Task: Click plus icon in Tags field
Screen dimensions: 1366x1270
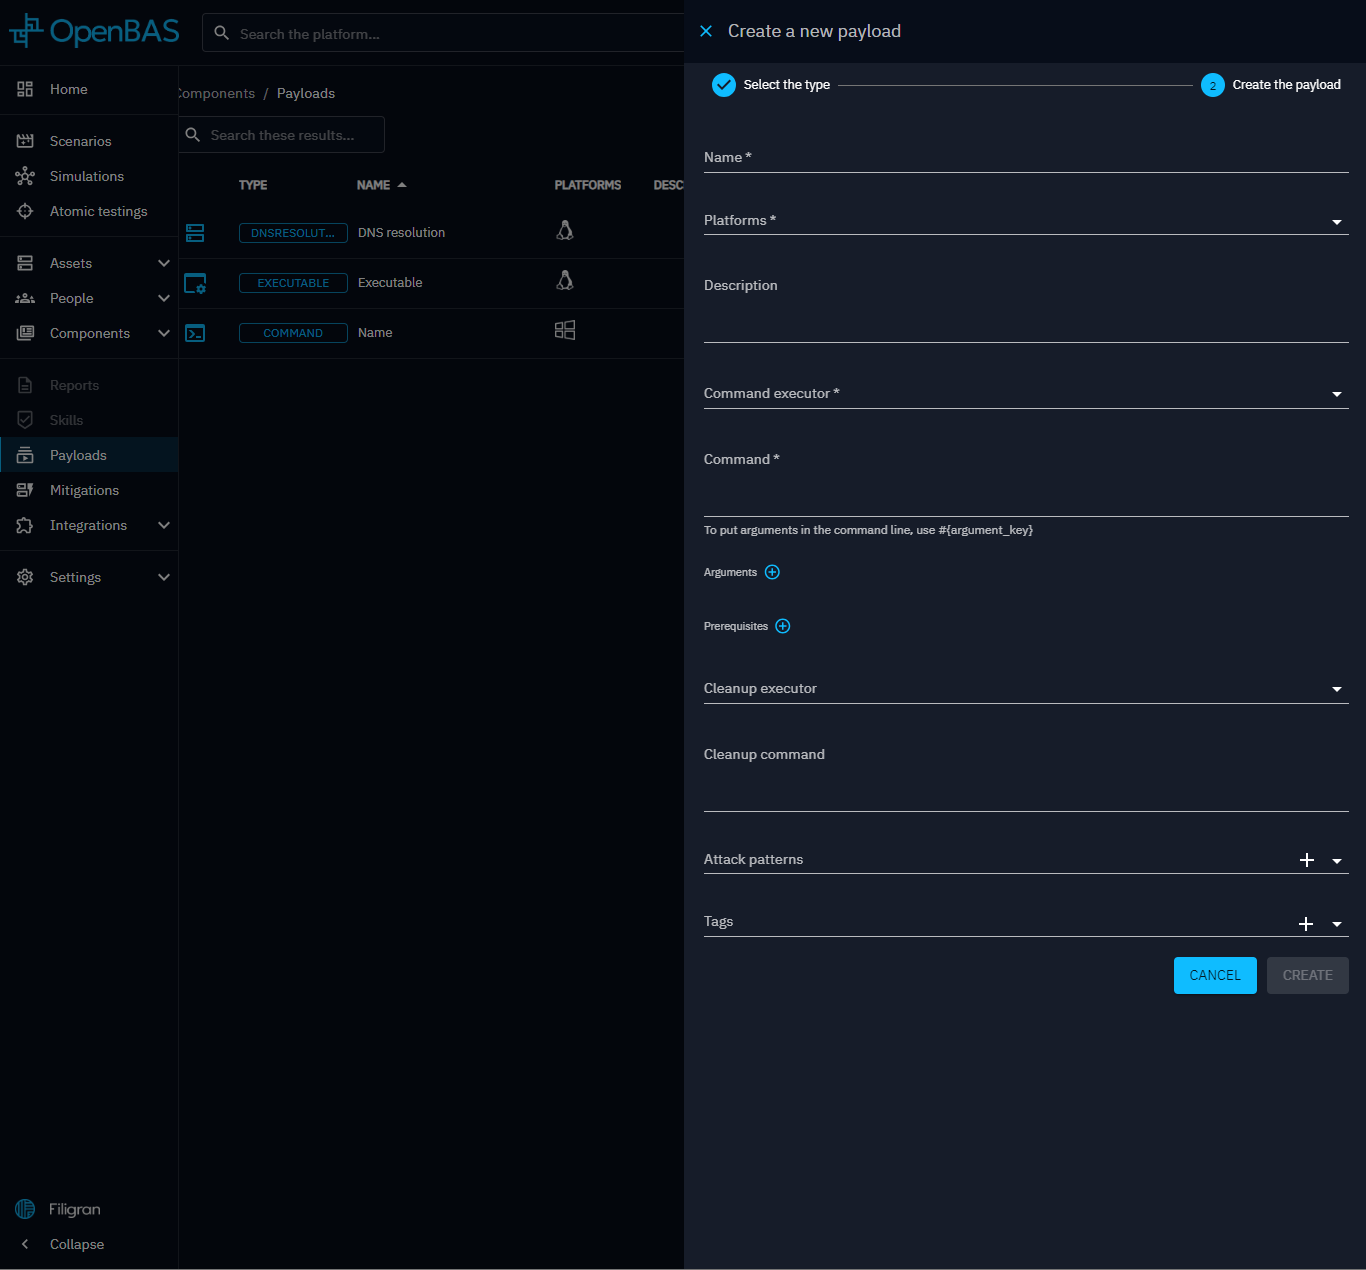Action: pyautogui.click(x=1306, y=923)
